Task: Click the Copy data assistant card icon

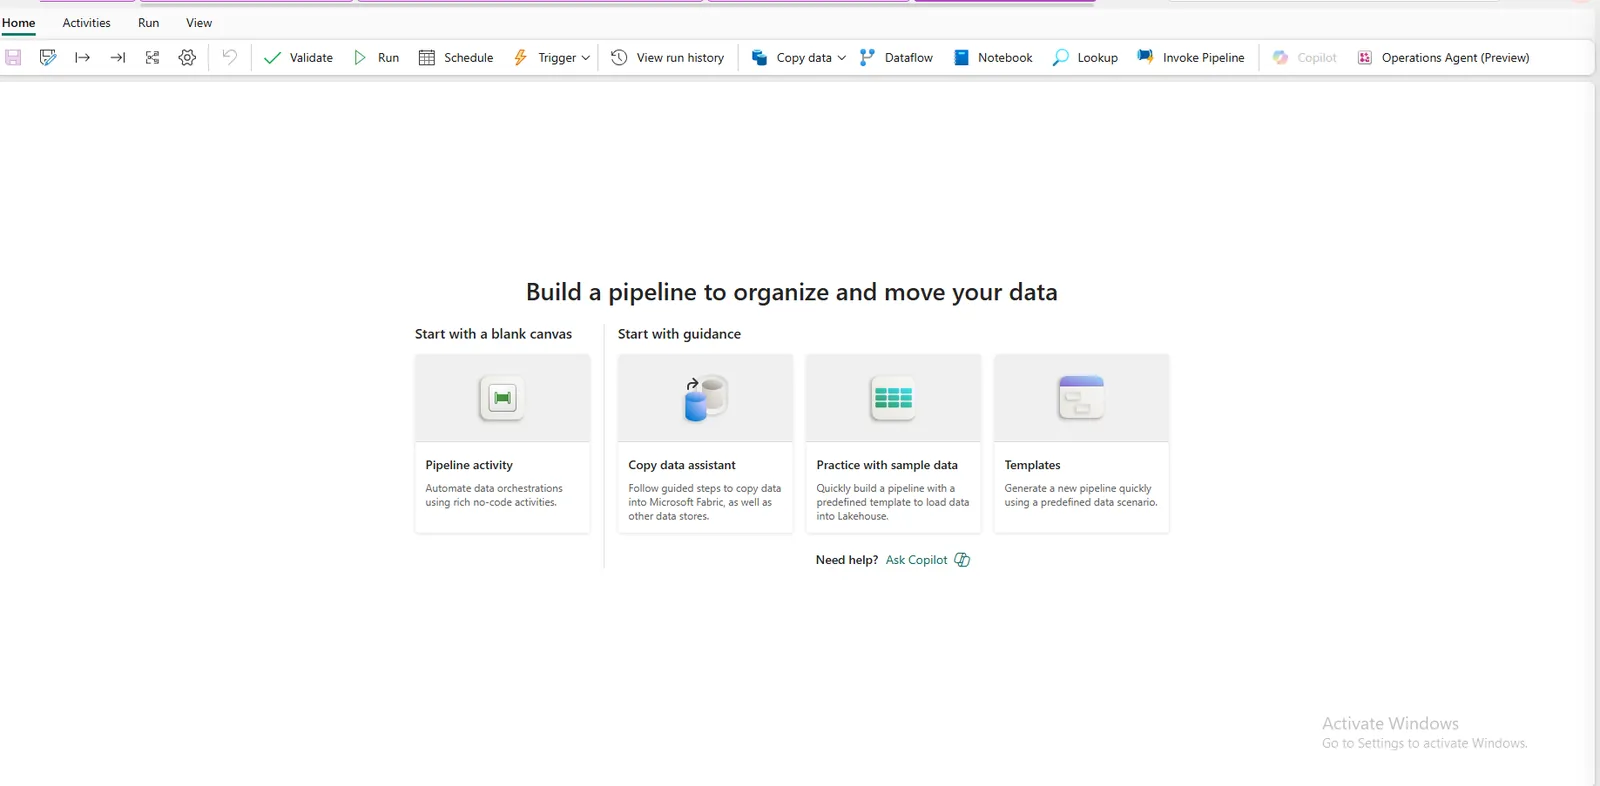Action: (705, 398)
